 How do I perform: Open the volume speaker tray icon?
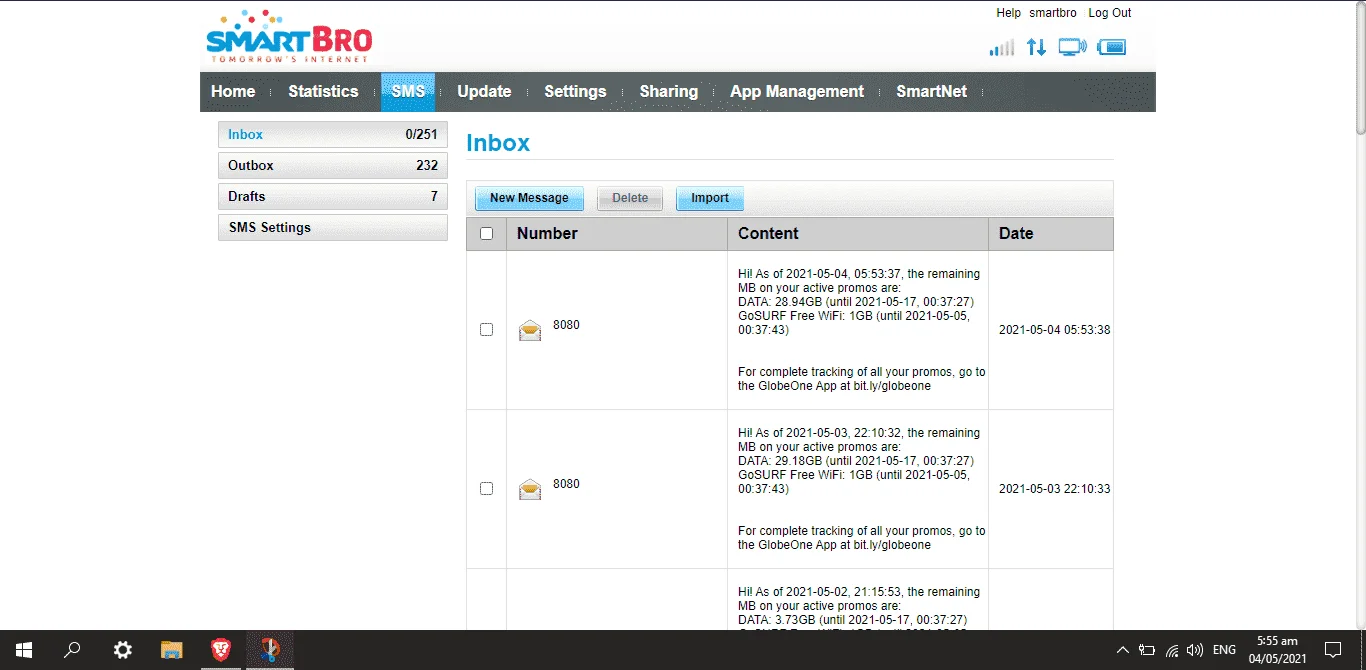click(1196, 650)
